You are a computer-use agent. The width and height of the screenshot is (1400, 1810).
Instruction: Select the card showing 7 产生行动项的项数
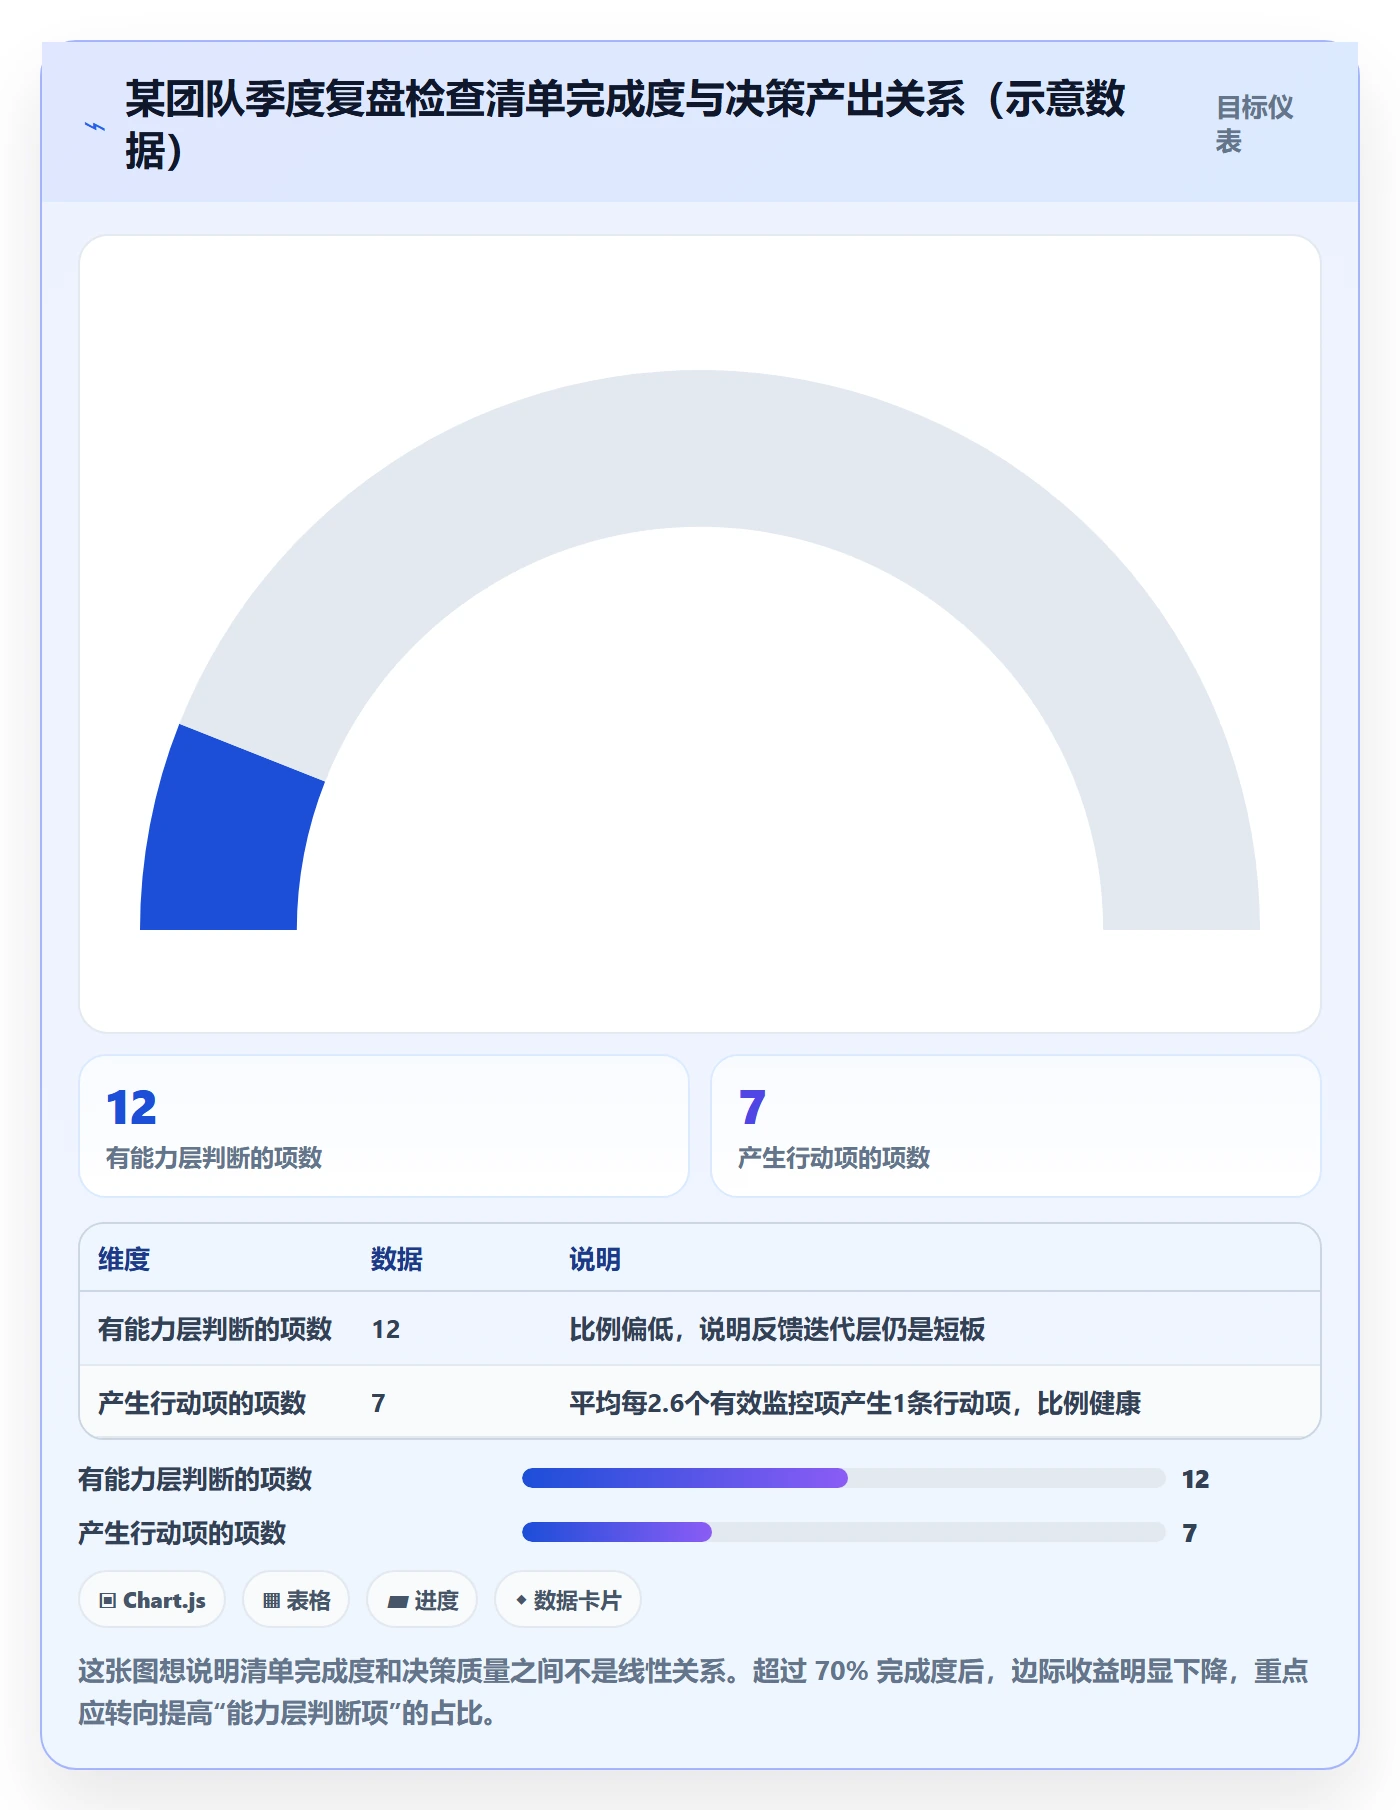(x=1016, y=1126)
